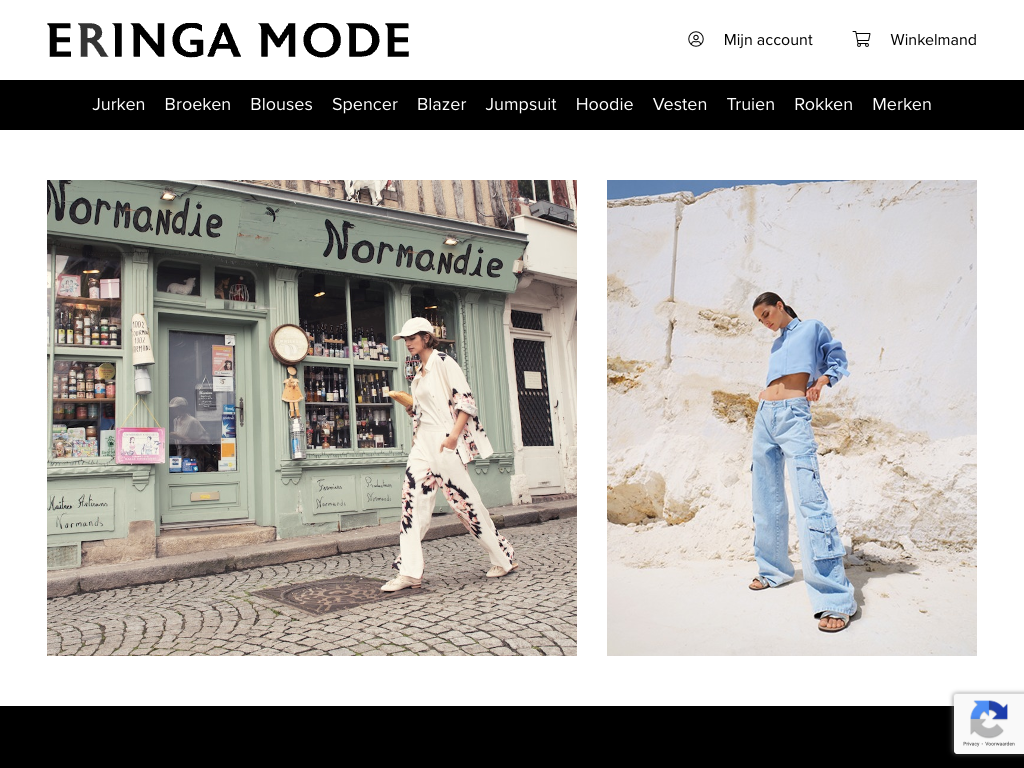Screen dimensions: 1024x768
Task: Click the reCAPTCHA badge icon
Action: pyautogui.click(x=989, y=719)
